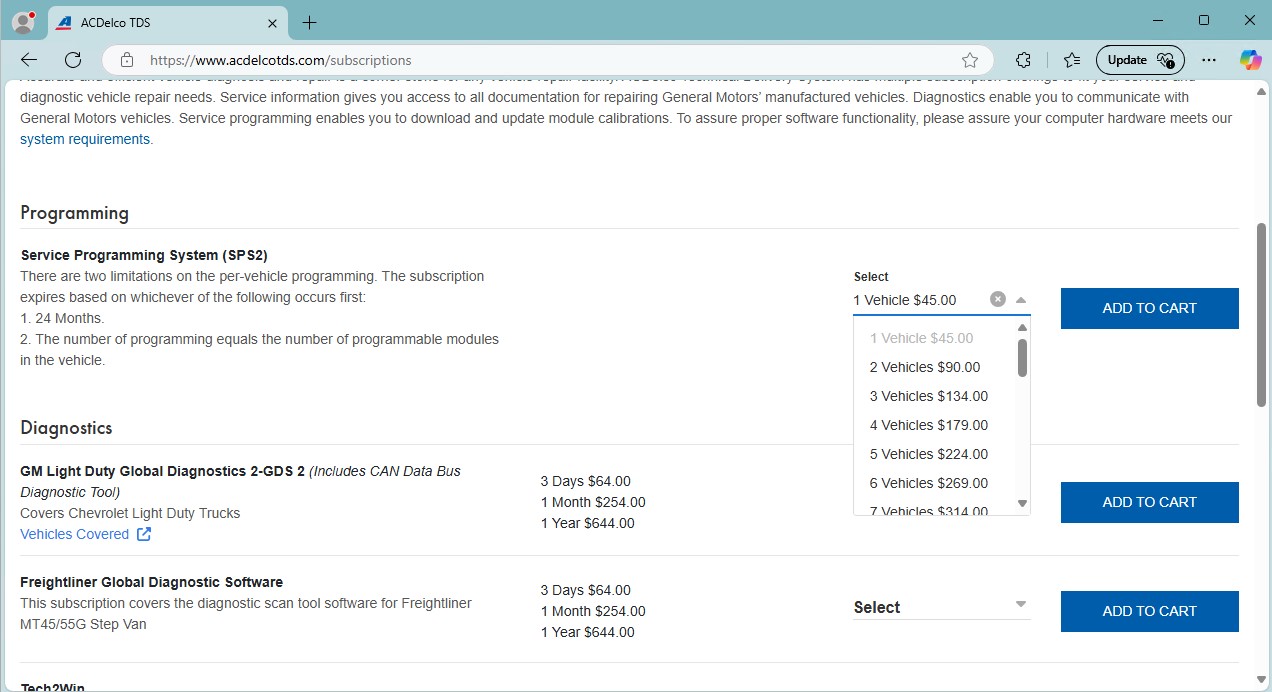Image resolution: width=1272 pixels, height=692 pixels.
Task: Open the browser profile avatar
Action: coord(22,22)
